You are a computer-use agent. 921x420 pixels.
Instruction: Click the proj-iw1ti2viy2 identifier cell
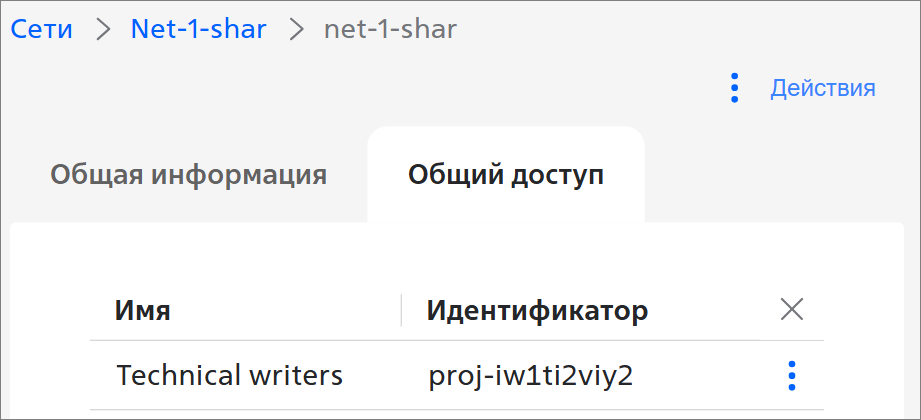[531, 376]
